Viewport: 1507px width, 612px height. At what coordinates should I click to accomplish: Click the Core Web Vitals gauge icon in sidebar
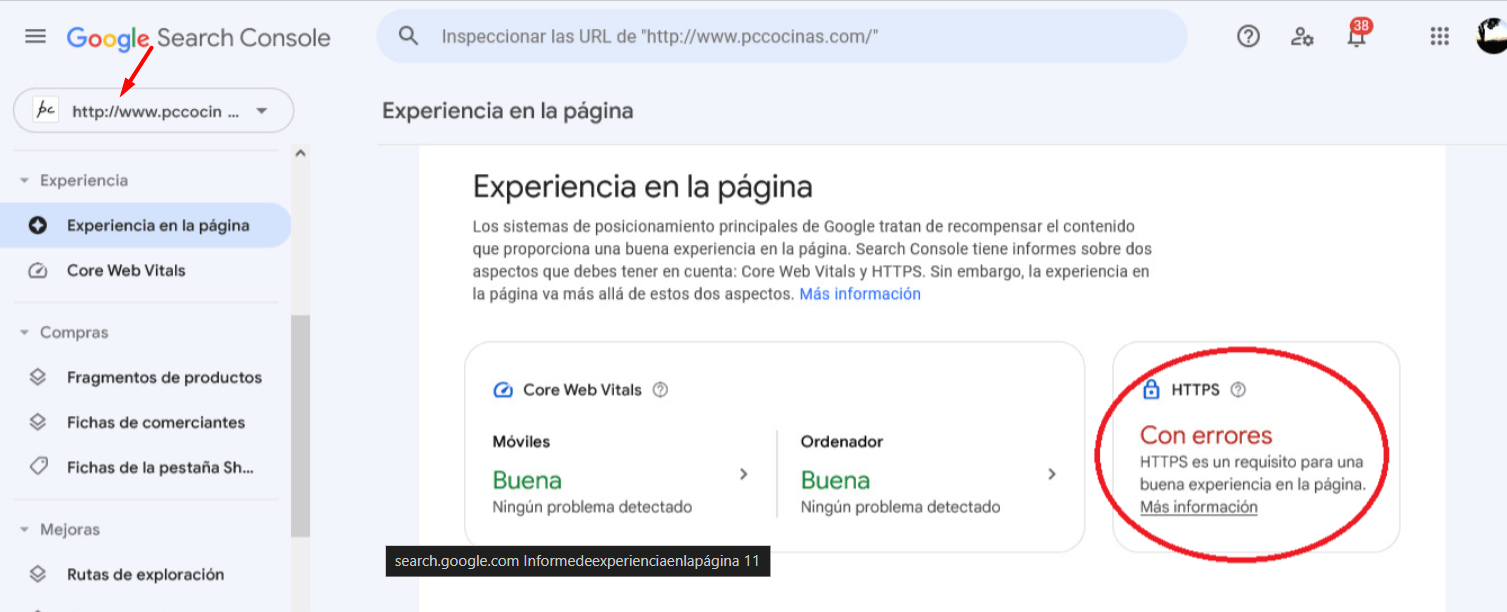(38, 271)
